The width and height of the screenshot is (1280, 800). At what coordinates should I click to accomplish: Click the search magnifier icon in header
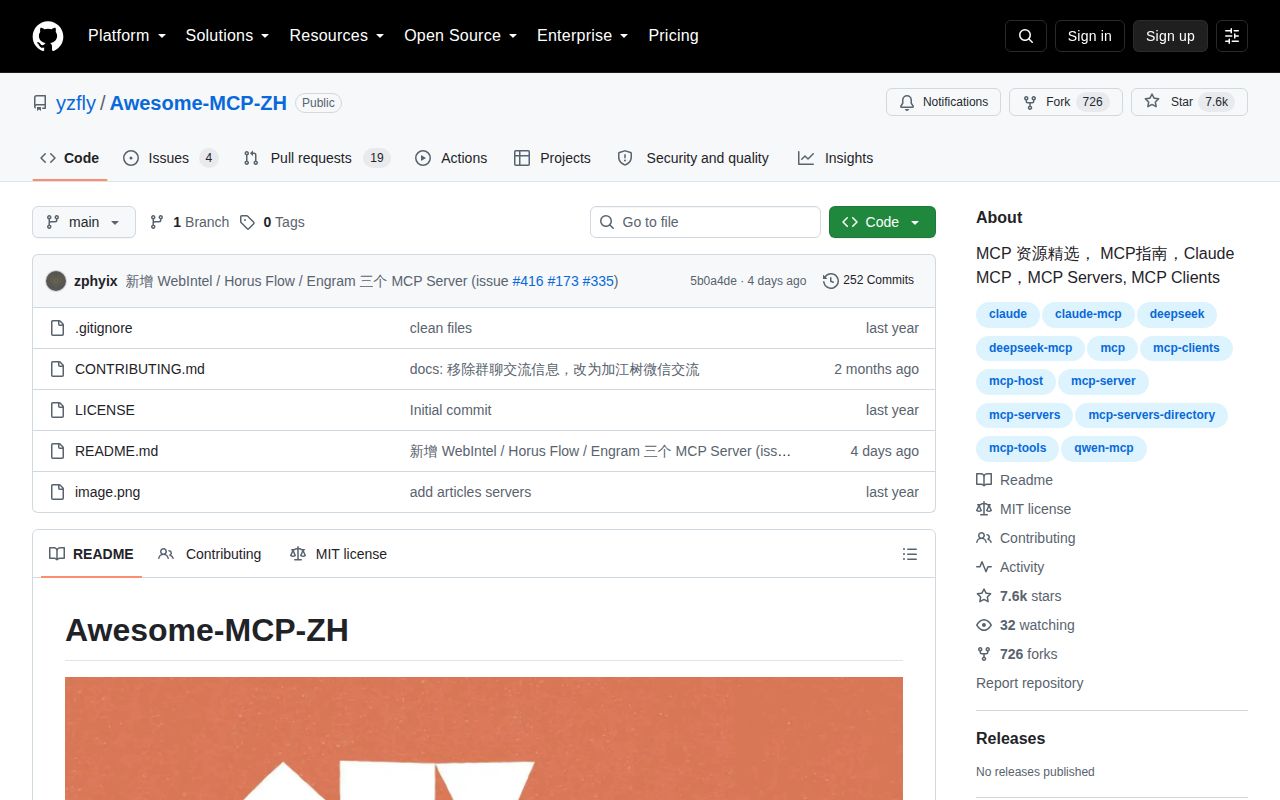point(1026,36)
